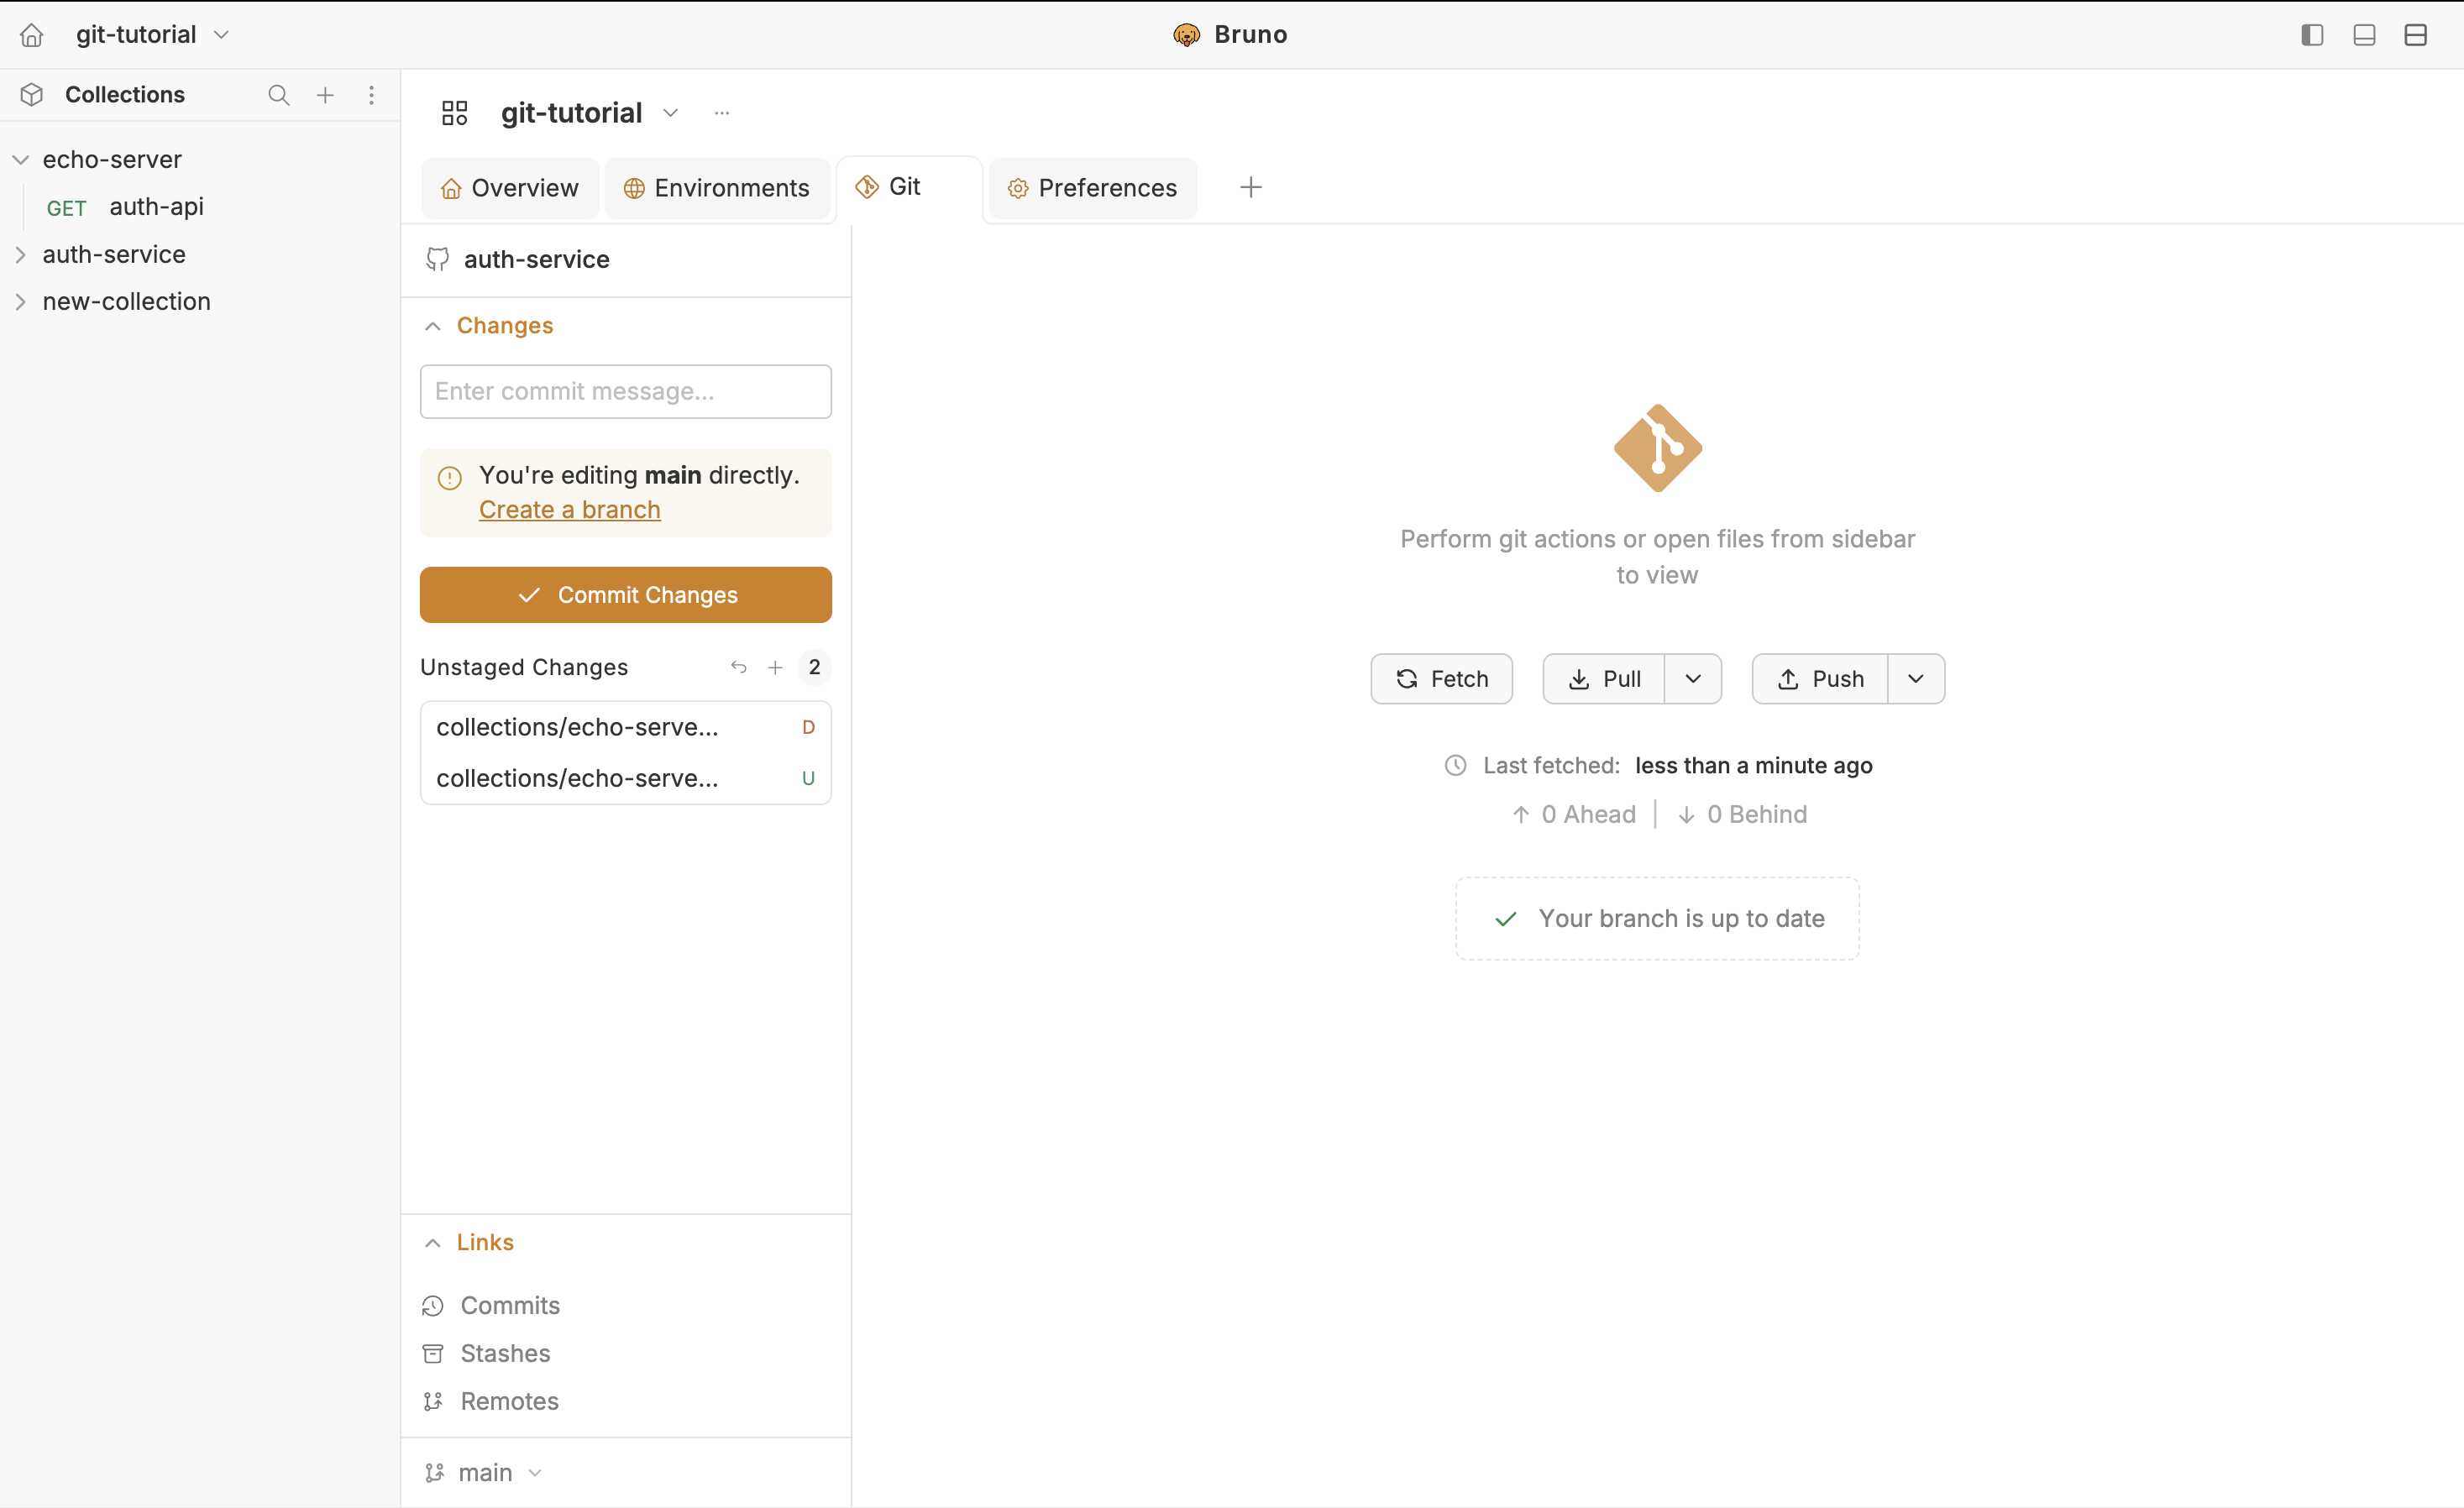Toggle the left sidebar layout icon
The image size is (2464, 1508).
2312,35
